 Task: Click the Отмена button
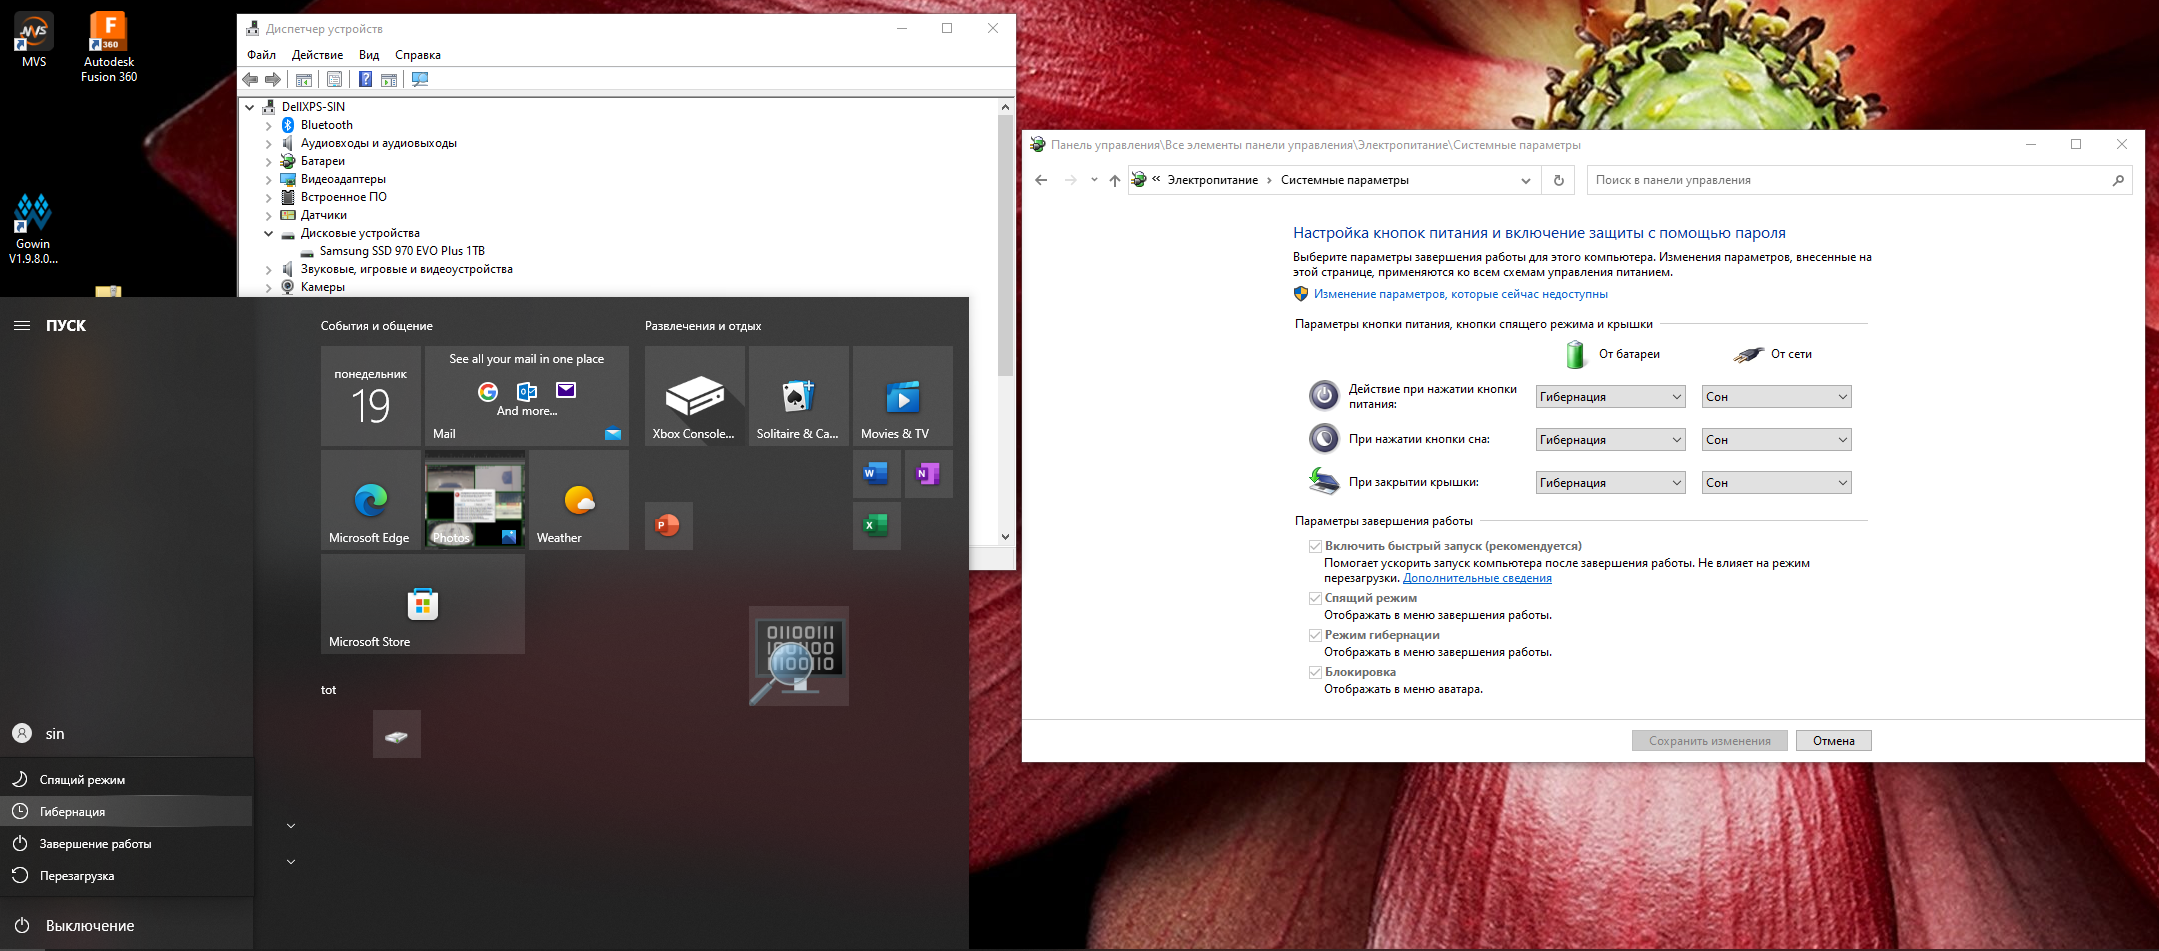(1833, 741)
